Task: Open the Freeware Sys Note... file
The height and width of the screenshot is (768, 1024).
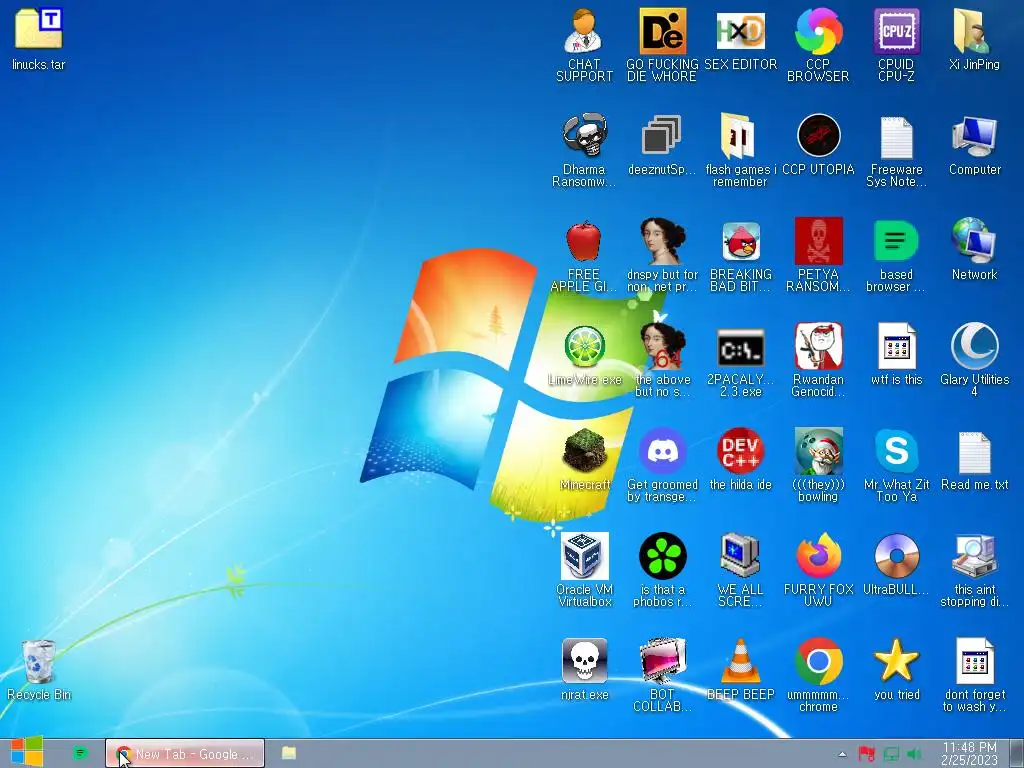Action: 896,150
